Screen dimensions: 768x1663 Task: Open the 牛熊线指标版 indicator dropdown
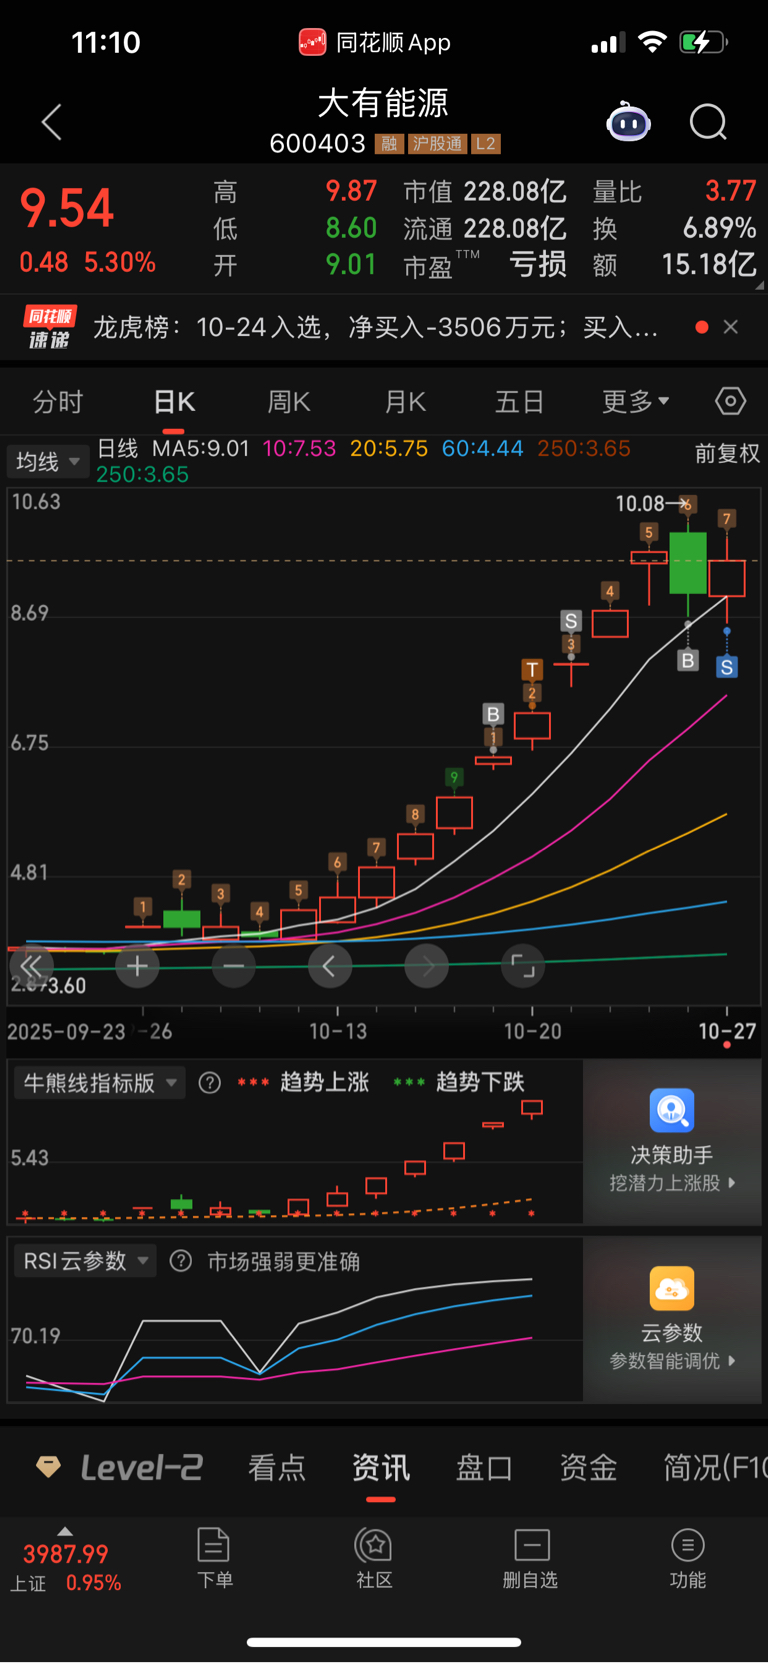point(99,1083)
